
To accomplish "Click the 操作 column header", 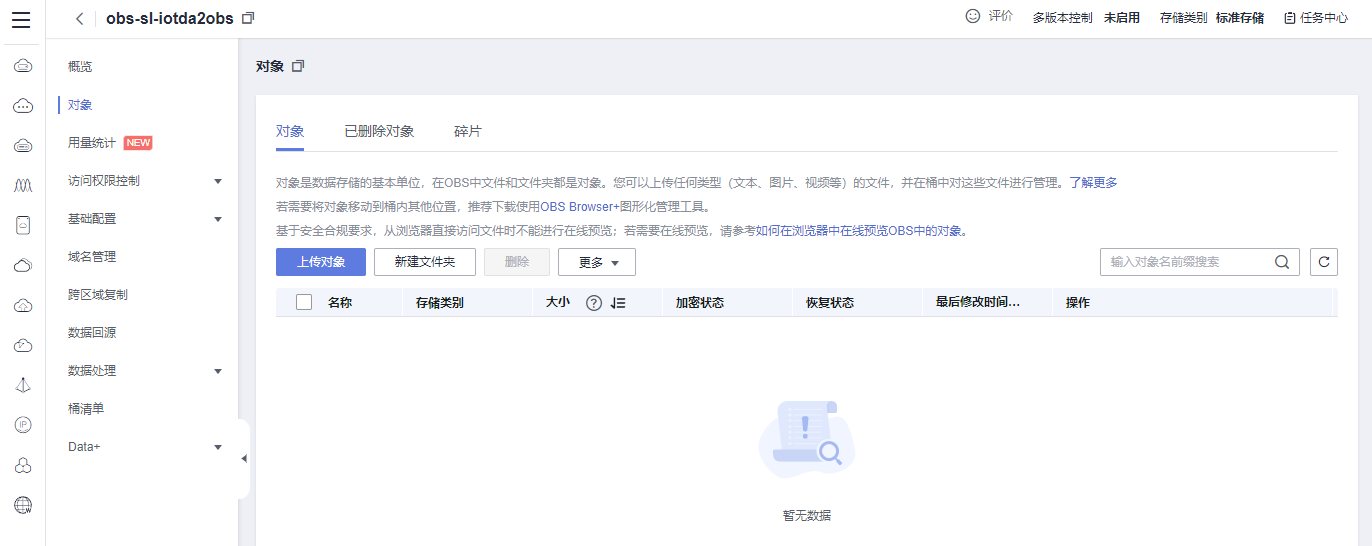I will pyautogui.click(x=1078, y=302).
